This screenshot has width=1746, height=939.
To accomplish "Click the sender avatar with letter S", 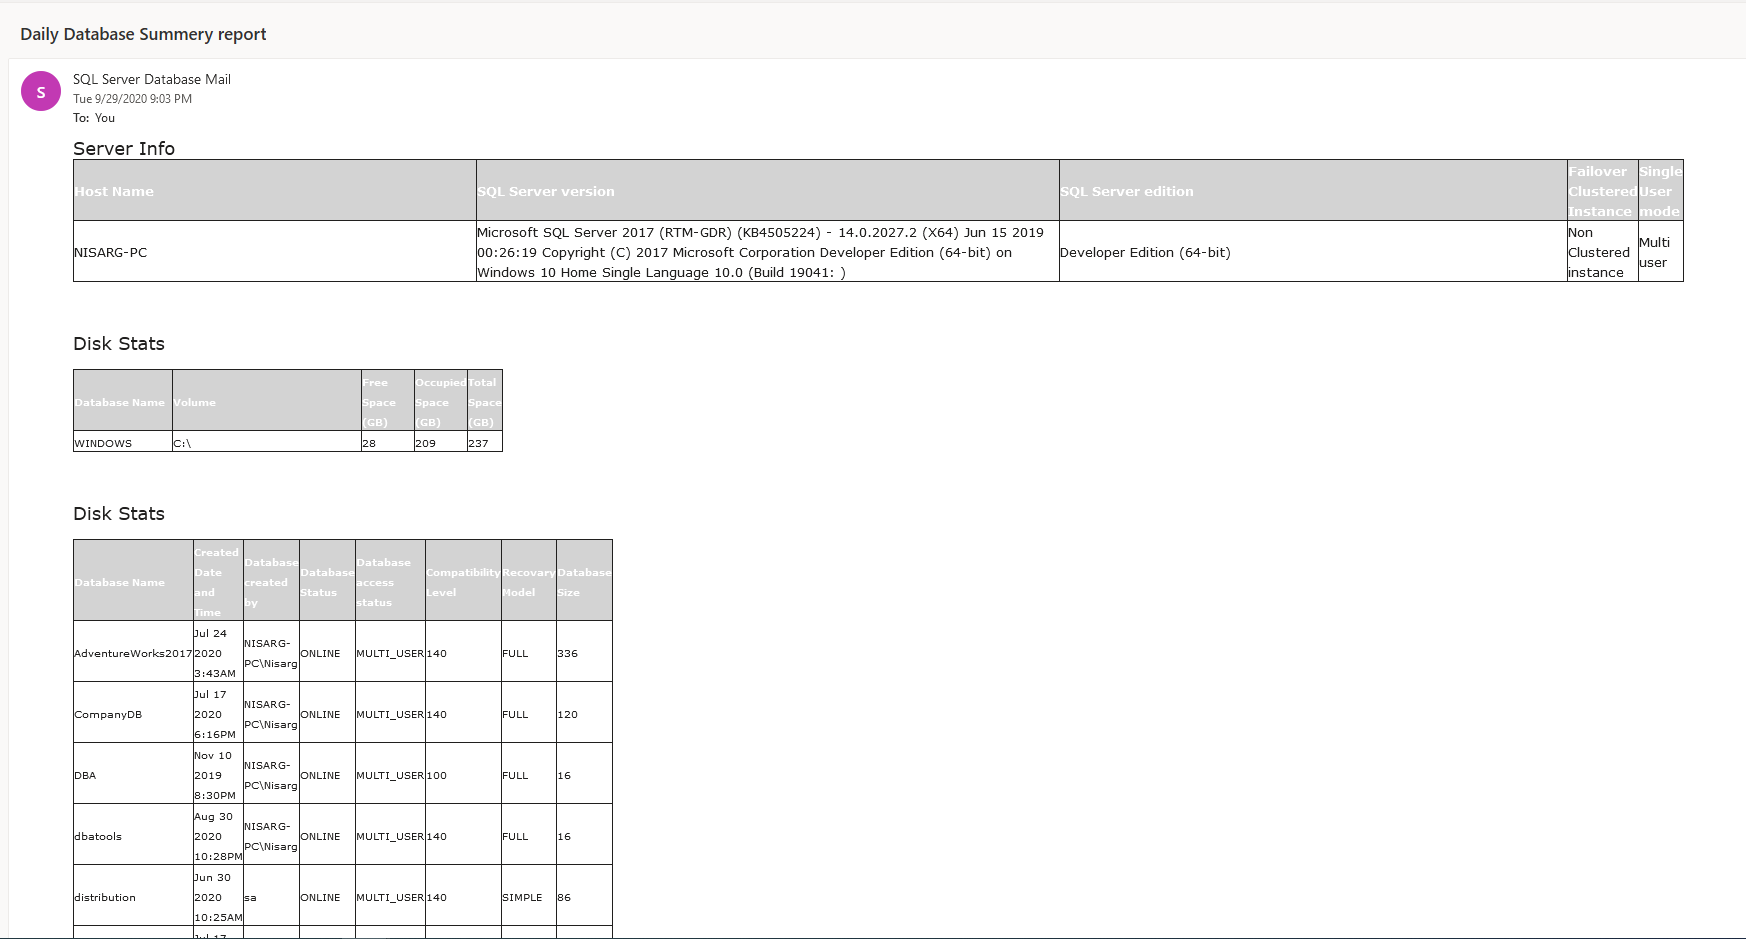I will [41, 91].
